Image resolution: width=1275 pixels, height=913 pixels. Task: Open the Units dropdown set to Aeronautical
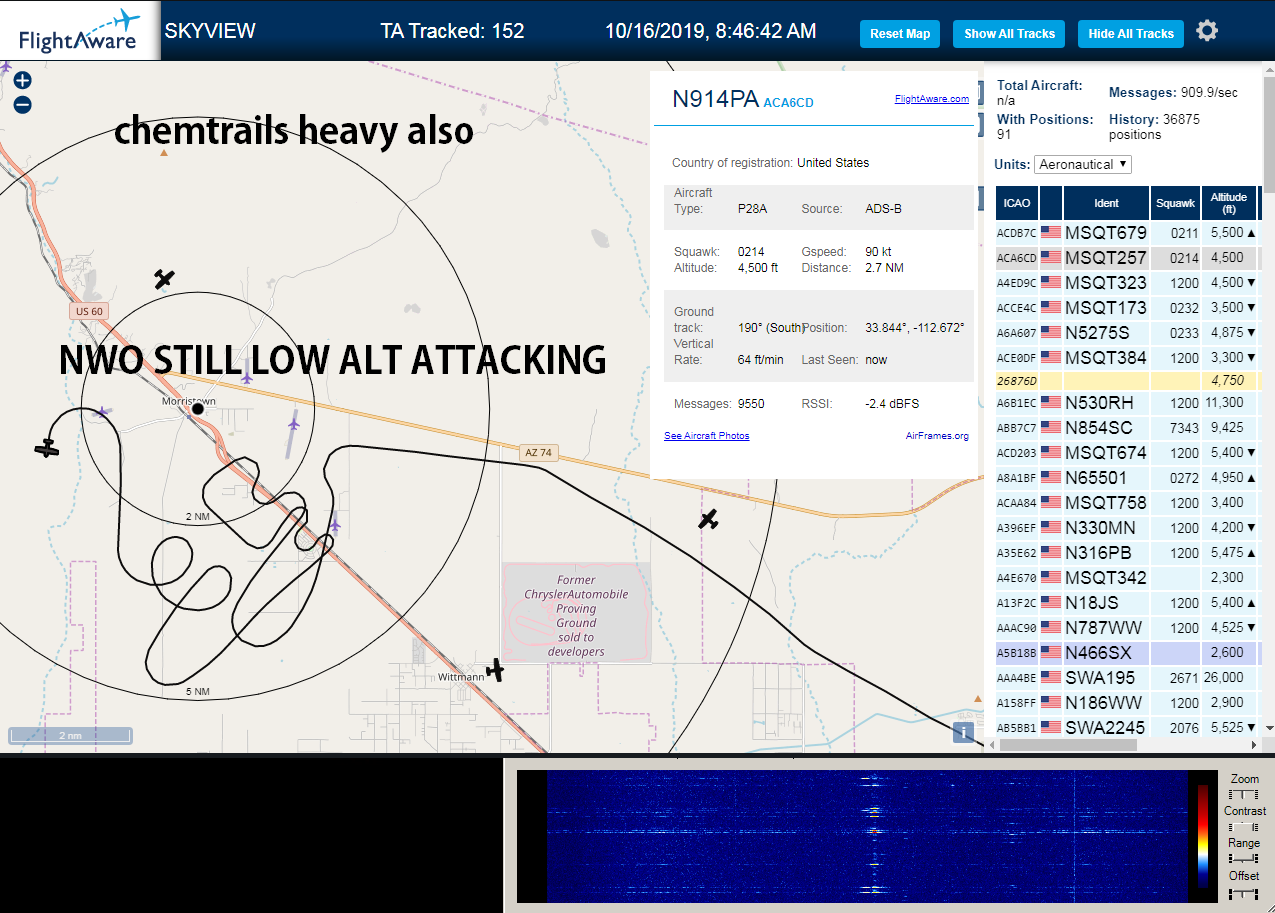[x=1083, y=164]
